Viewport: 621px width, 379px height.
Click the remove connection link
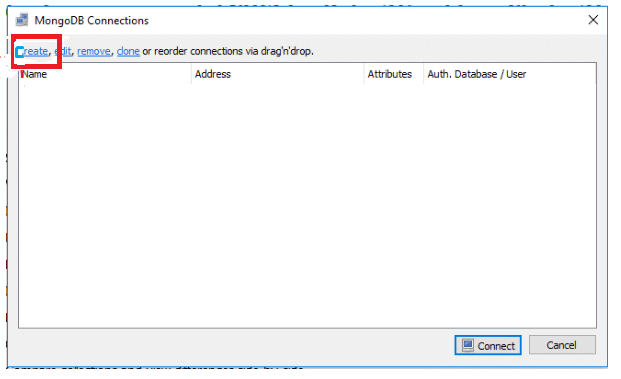pos(94,51)
